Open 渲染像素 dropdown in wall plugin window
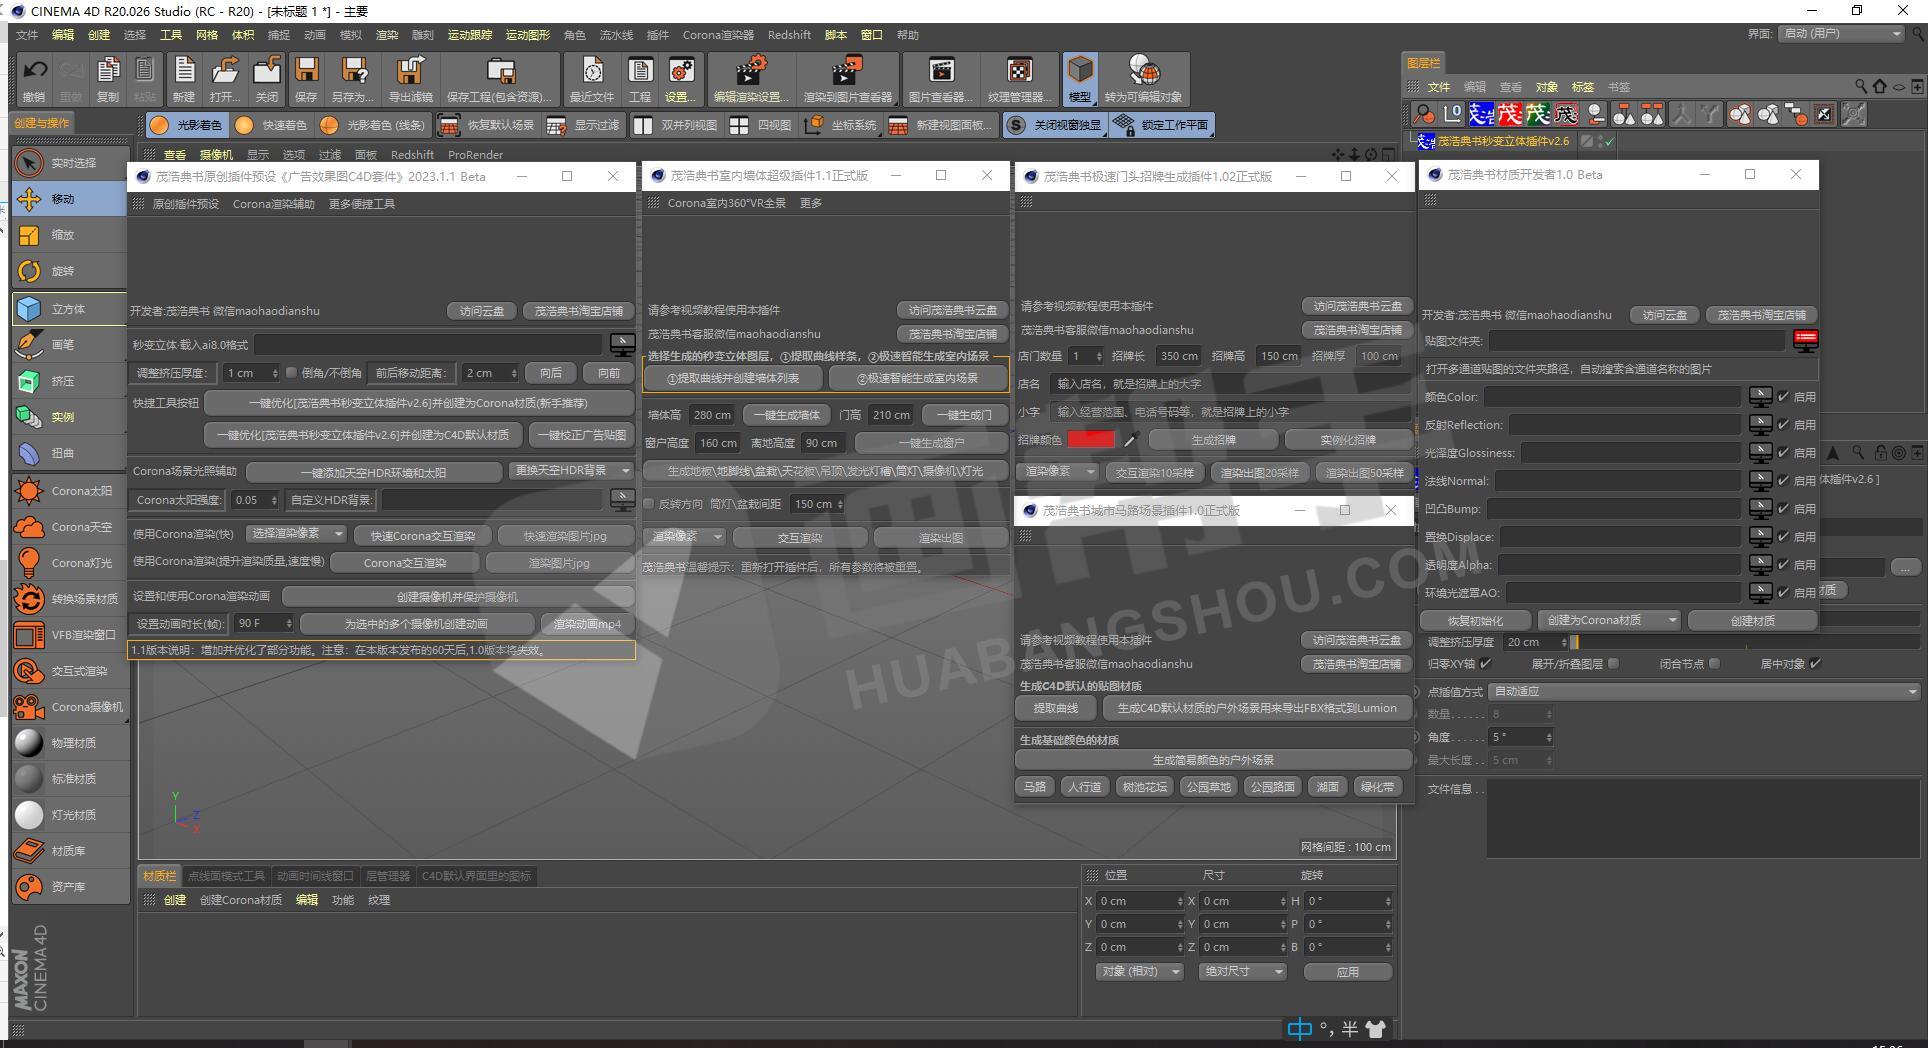This screenshot has height=1048, width=1928. click(x=685, y=537)
